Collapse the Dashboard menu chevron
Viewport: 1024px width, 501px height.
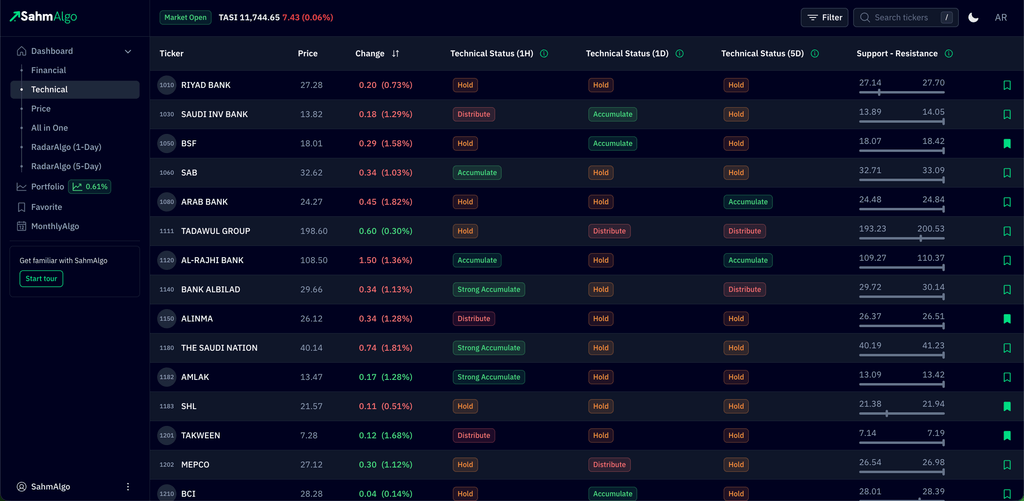[x=127, y=51]
